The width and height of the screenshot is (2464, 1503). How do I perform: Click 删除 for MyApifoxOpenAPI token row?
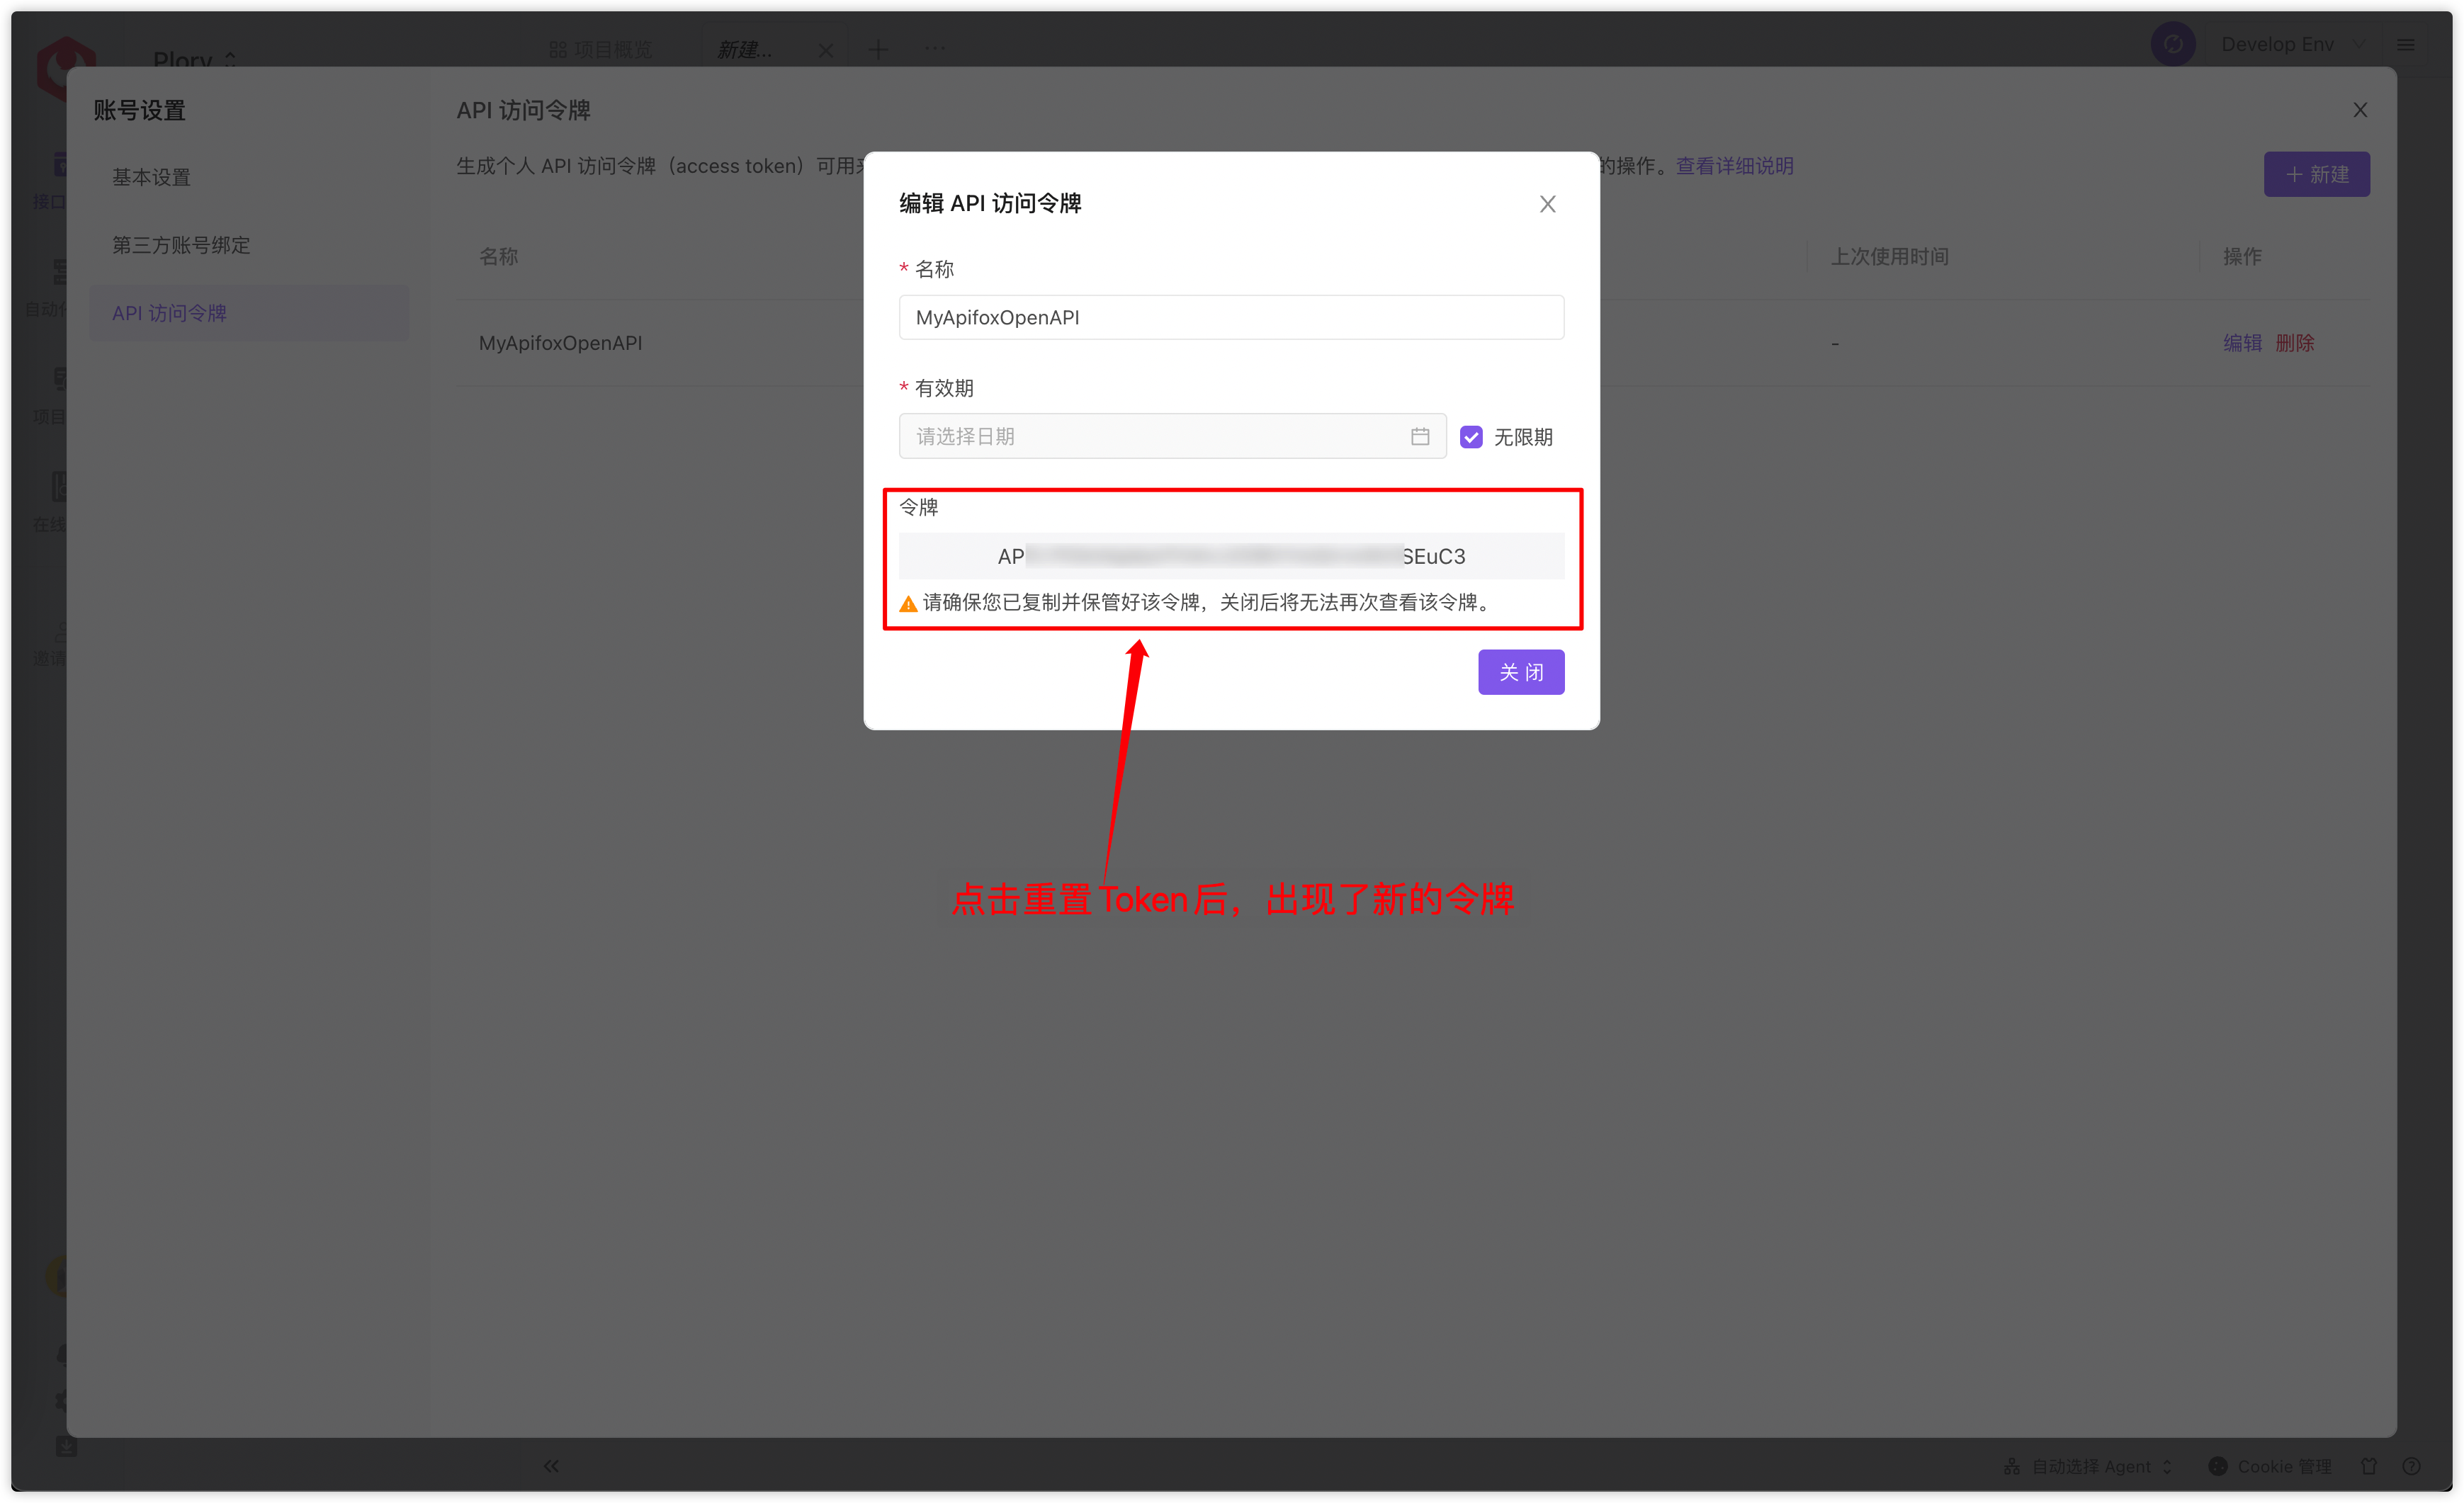pos(2295,343)
